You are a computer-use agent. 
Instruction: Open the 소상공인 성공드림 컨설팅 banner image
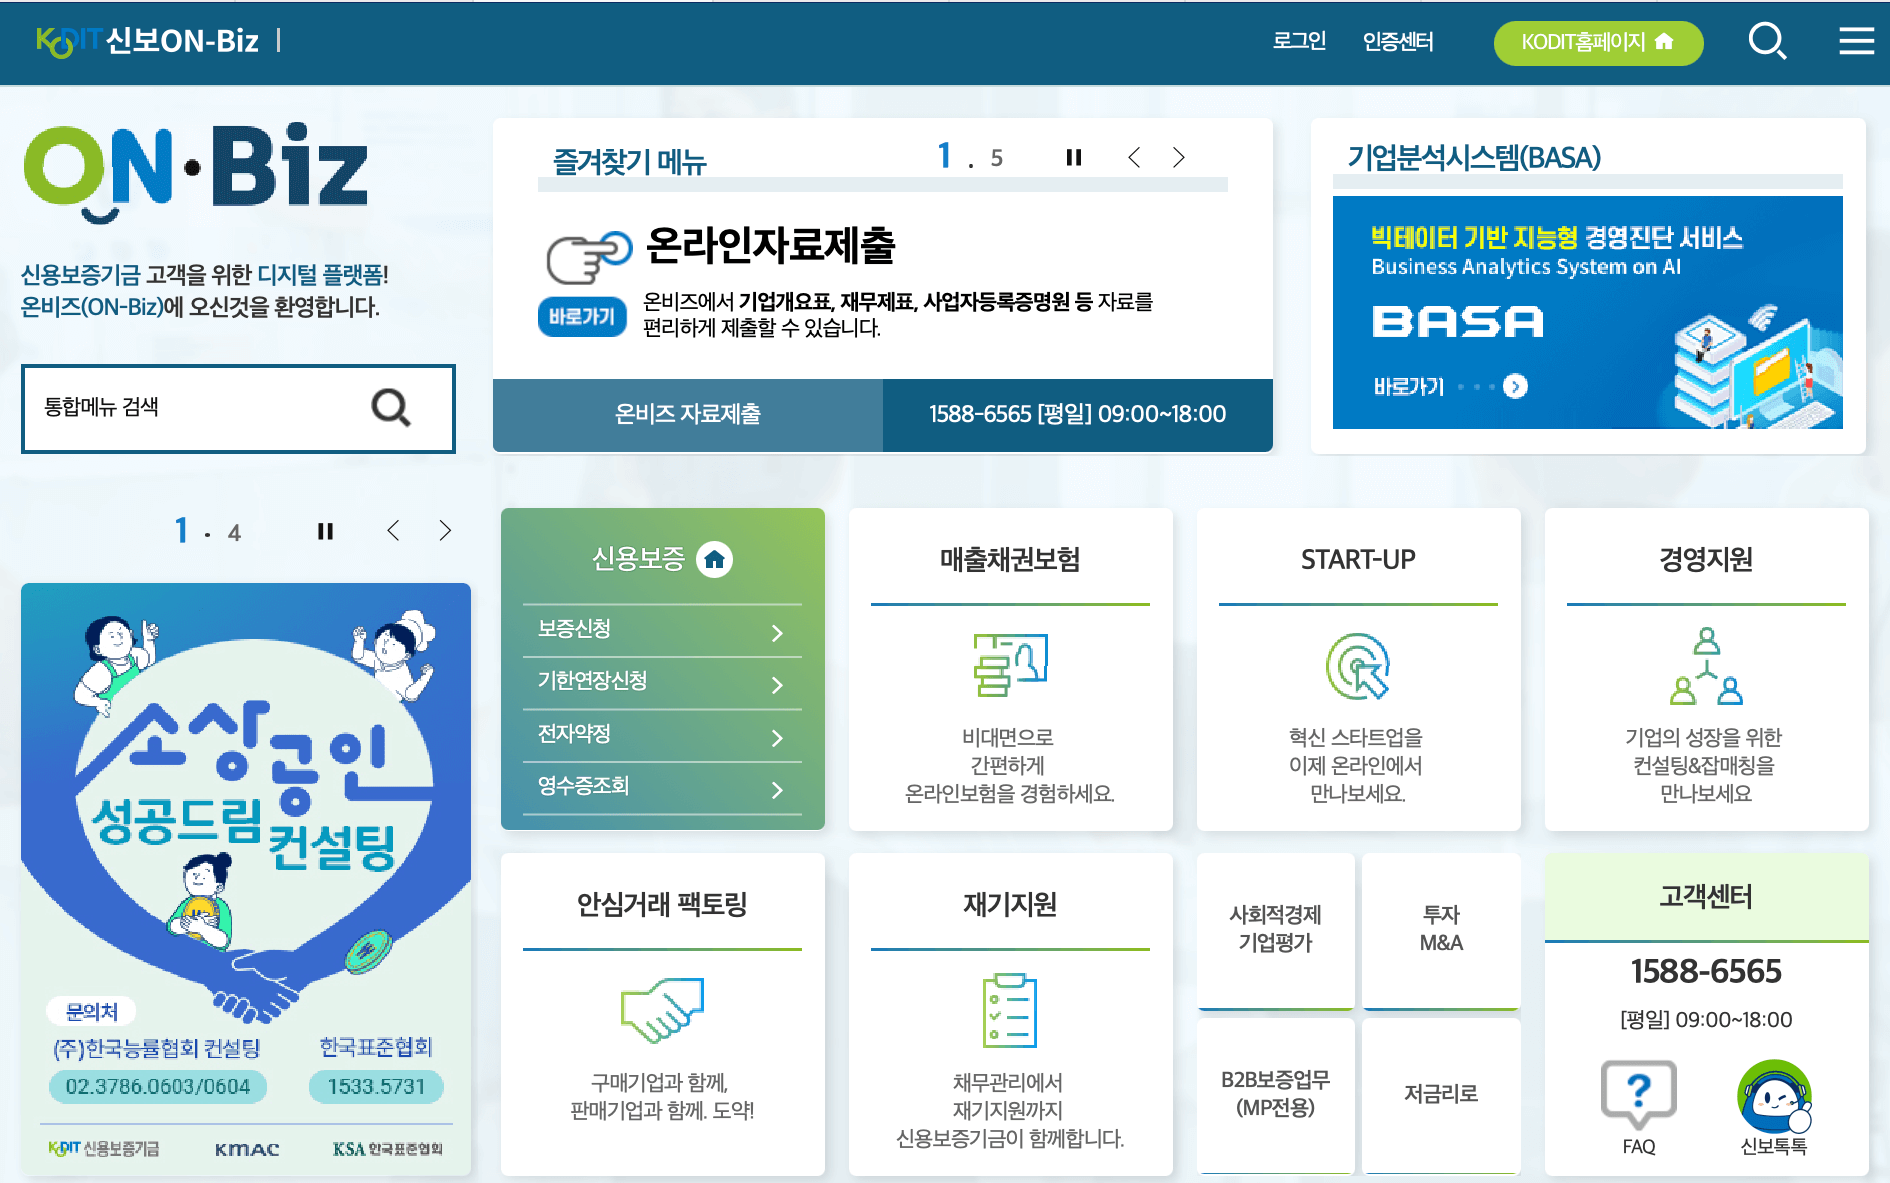(x=246, y=878)
